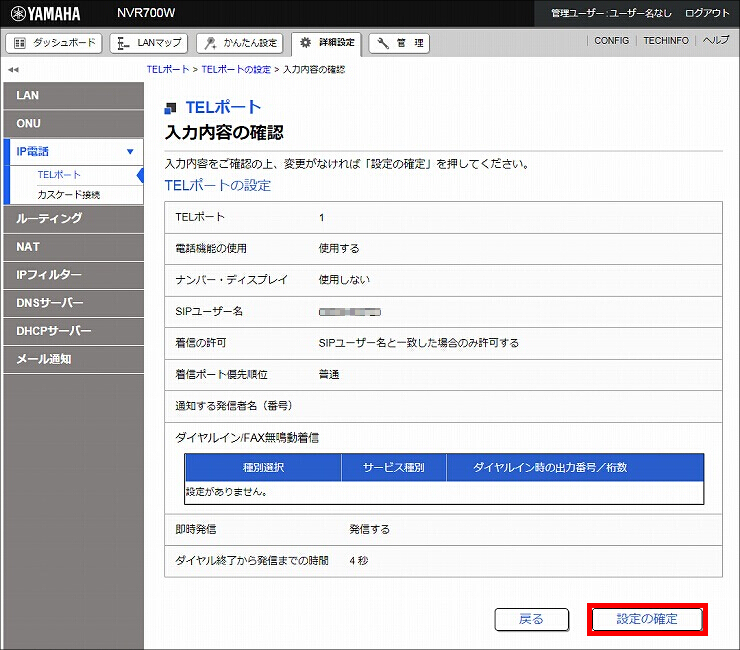740x650 pixels.
Task: Click the 4 秒 time value
Action: (x=359, y=561)
